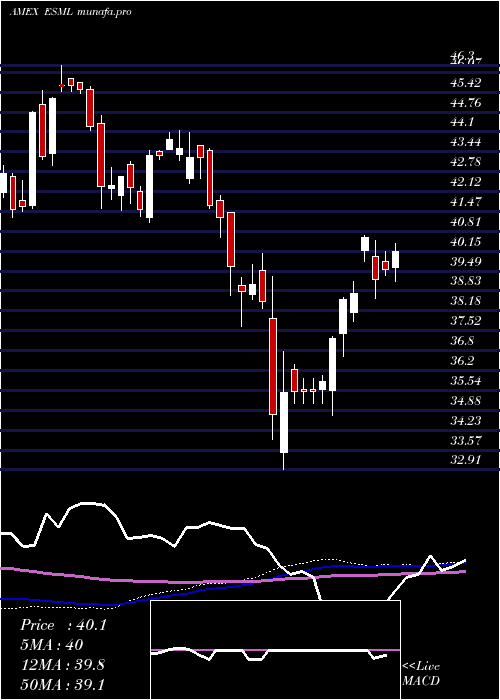500x700 pixels.
Task: Select the 33.57 price axis label
Action: tap(465, 440)
